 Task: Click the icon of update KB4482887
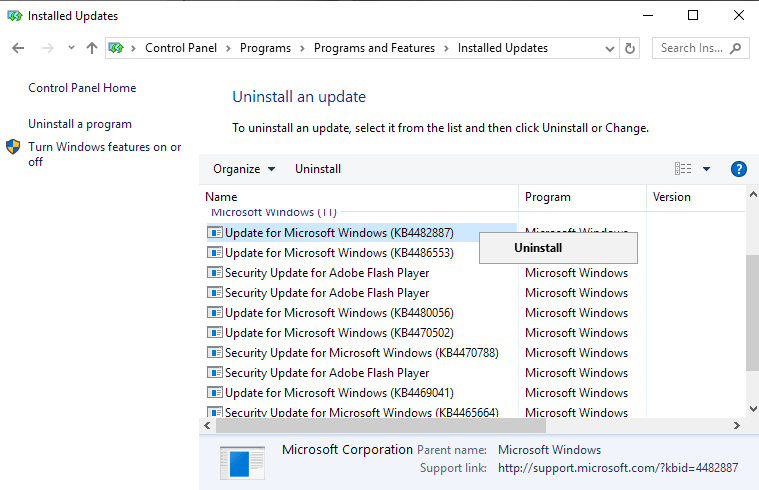pos(214,232)
